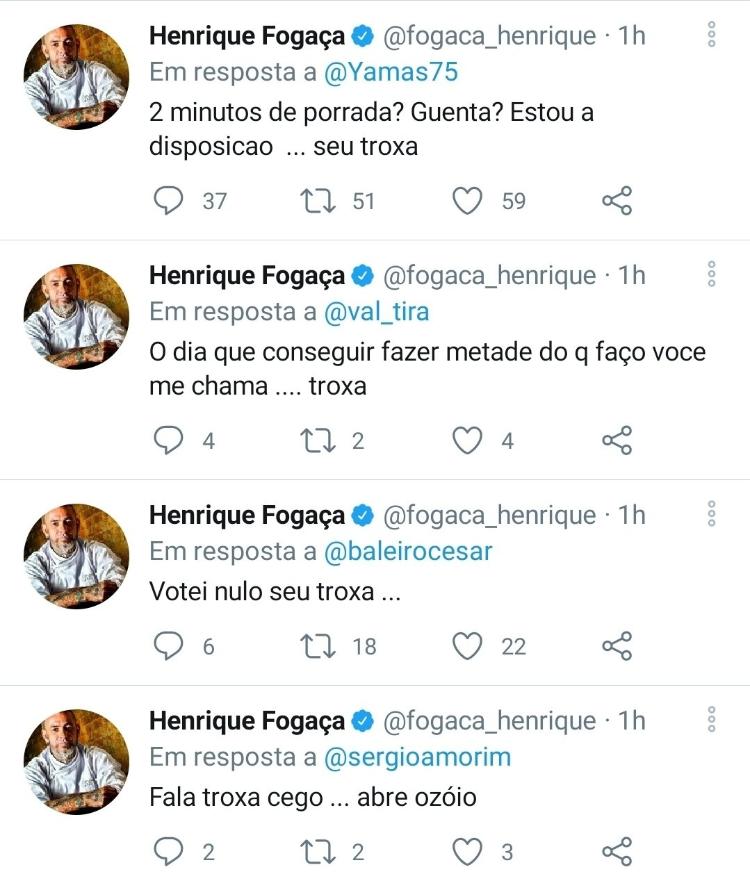
Task: Open more options on the @baleirocesar reply
Action: click(x=711, y=514)
